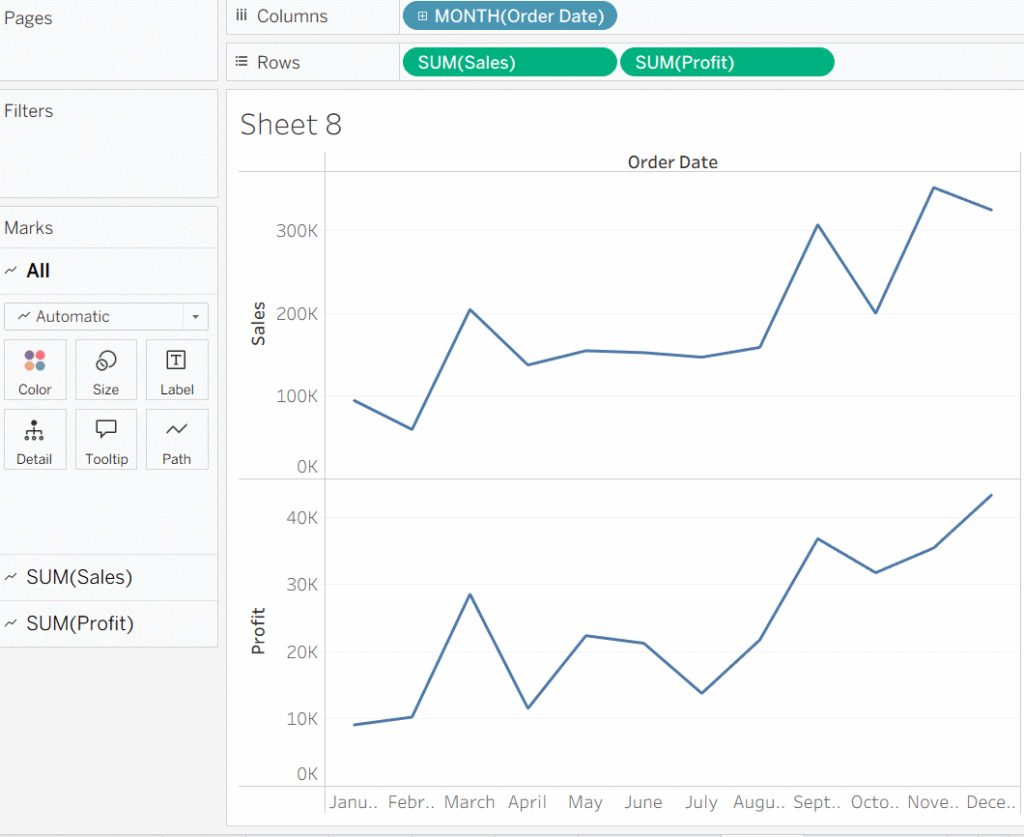Open the Size marks card
This screenshot has height=837, width=1024.
[106, 370]
